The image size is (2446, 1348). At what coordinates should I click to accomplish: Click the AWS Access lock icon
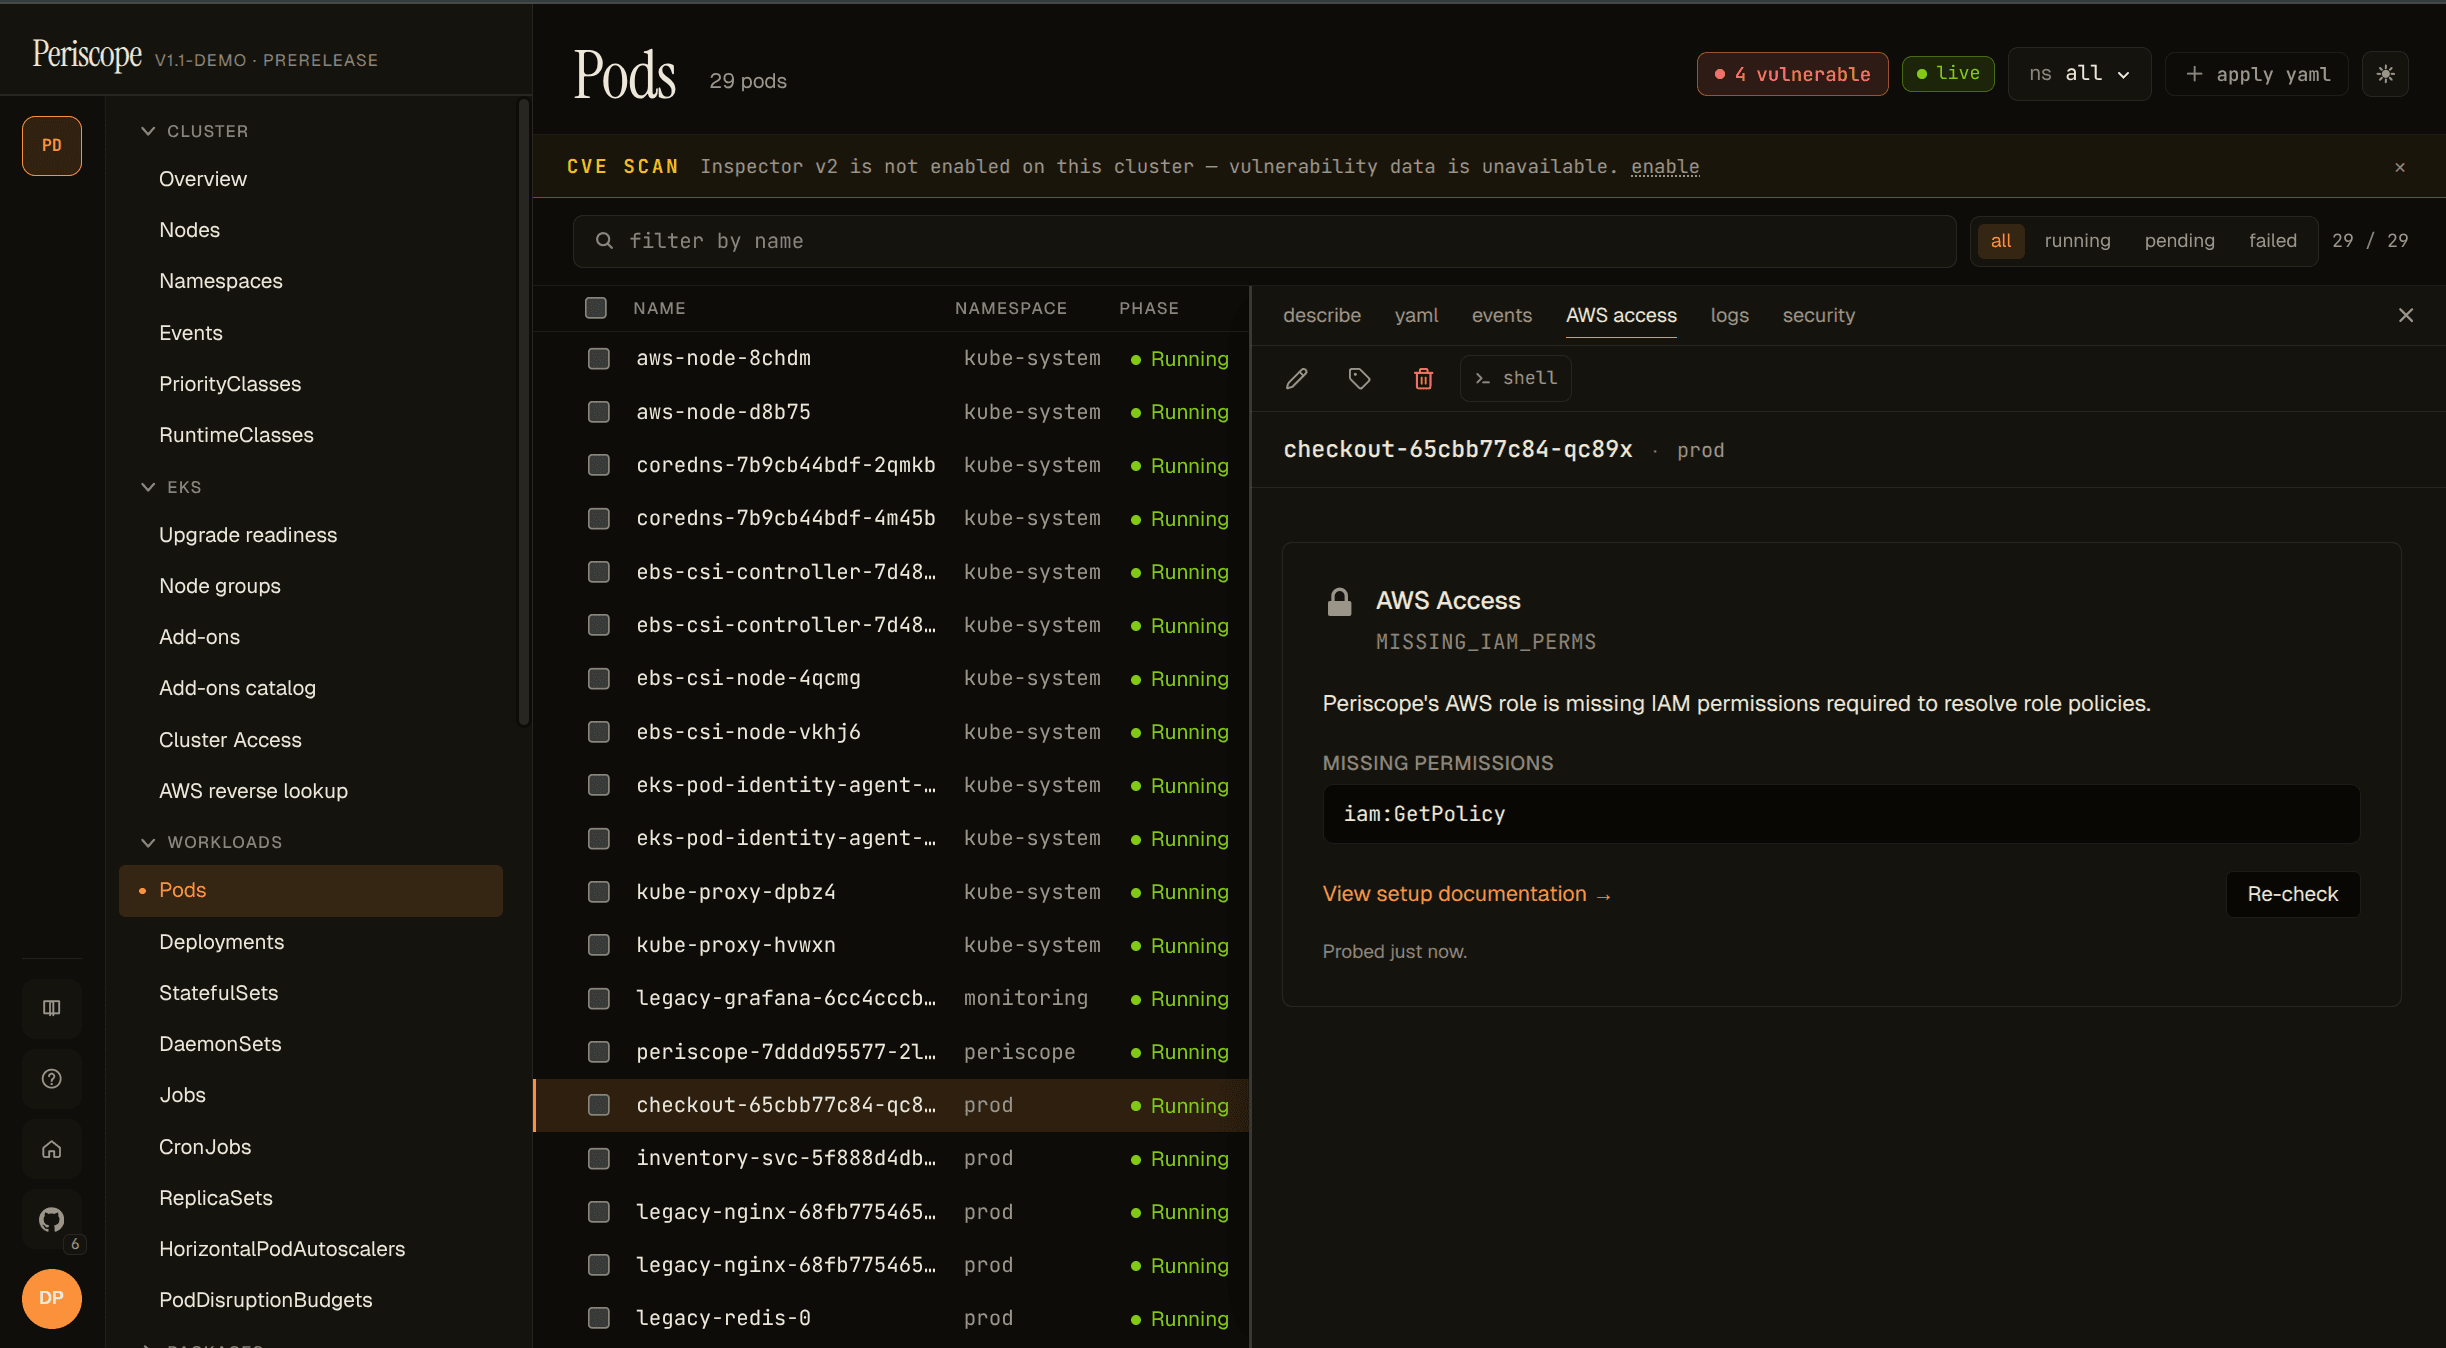(1339, 601)
